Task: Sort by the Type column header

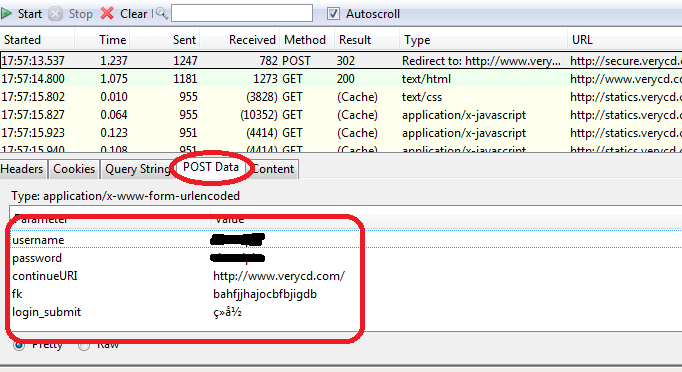Action: click(483, 40)
